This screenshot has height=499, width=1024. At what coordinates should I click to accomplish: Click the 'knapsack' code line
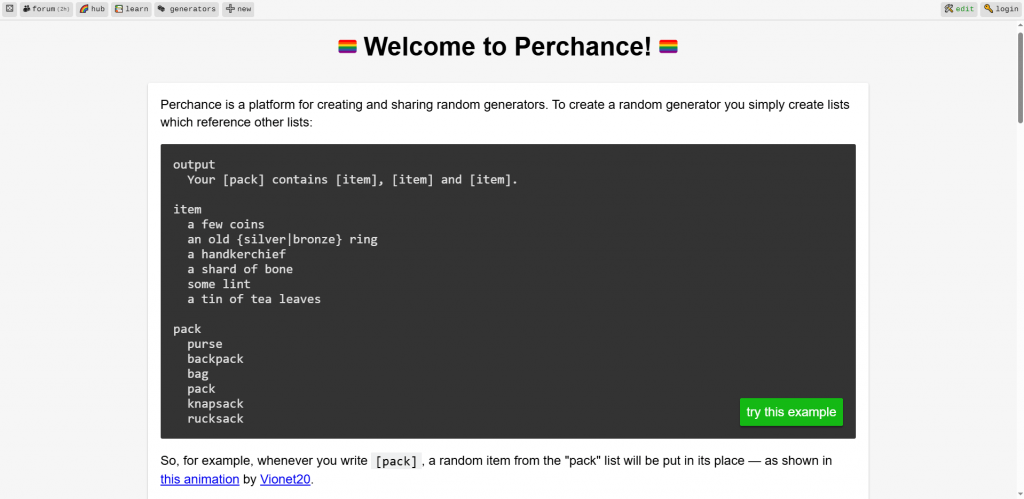216,404
